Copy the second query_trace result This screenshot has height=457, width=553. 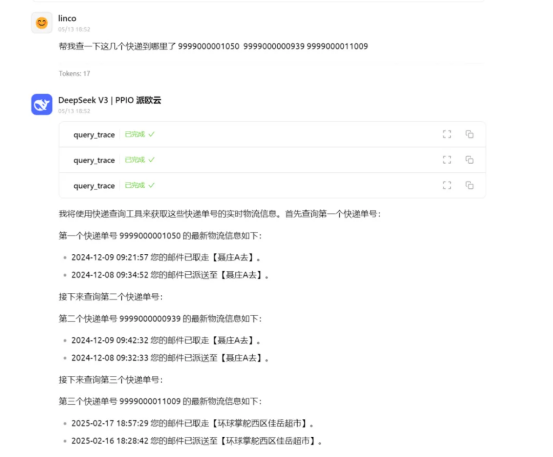469,160
